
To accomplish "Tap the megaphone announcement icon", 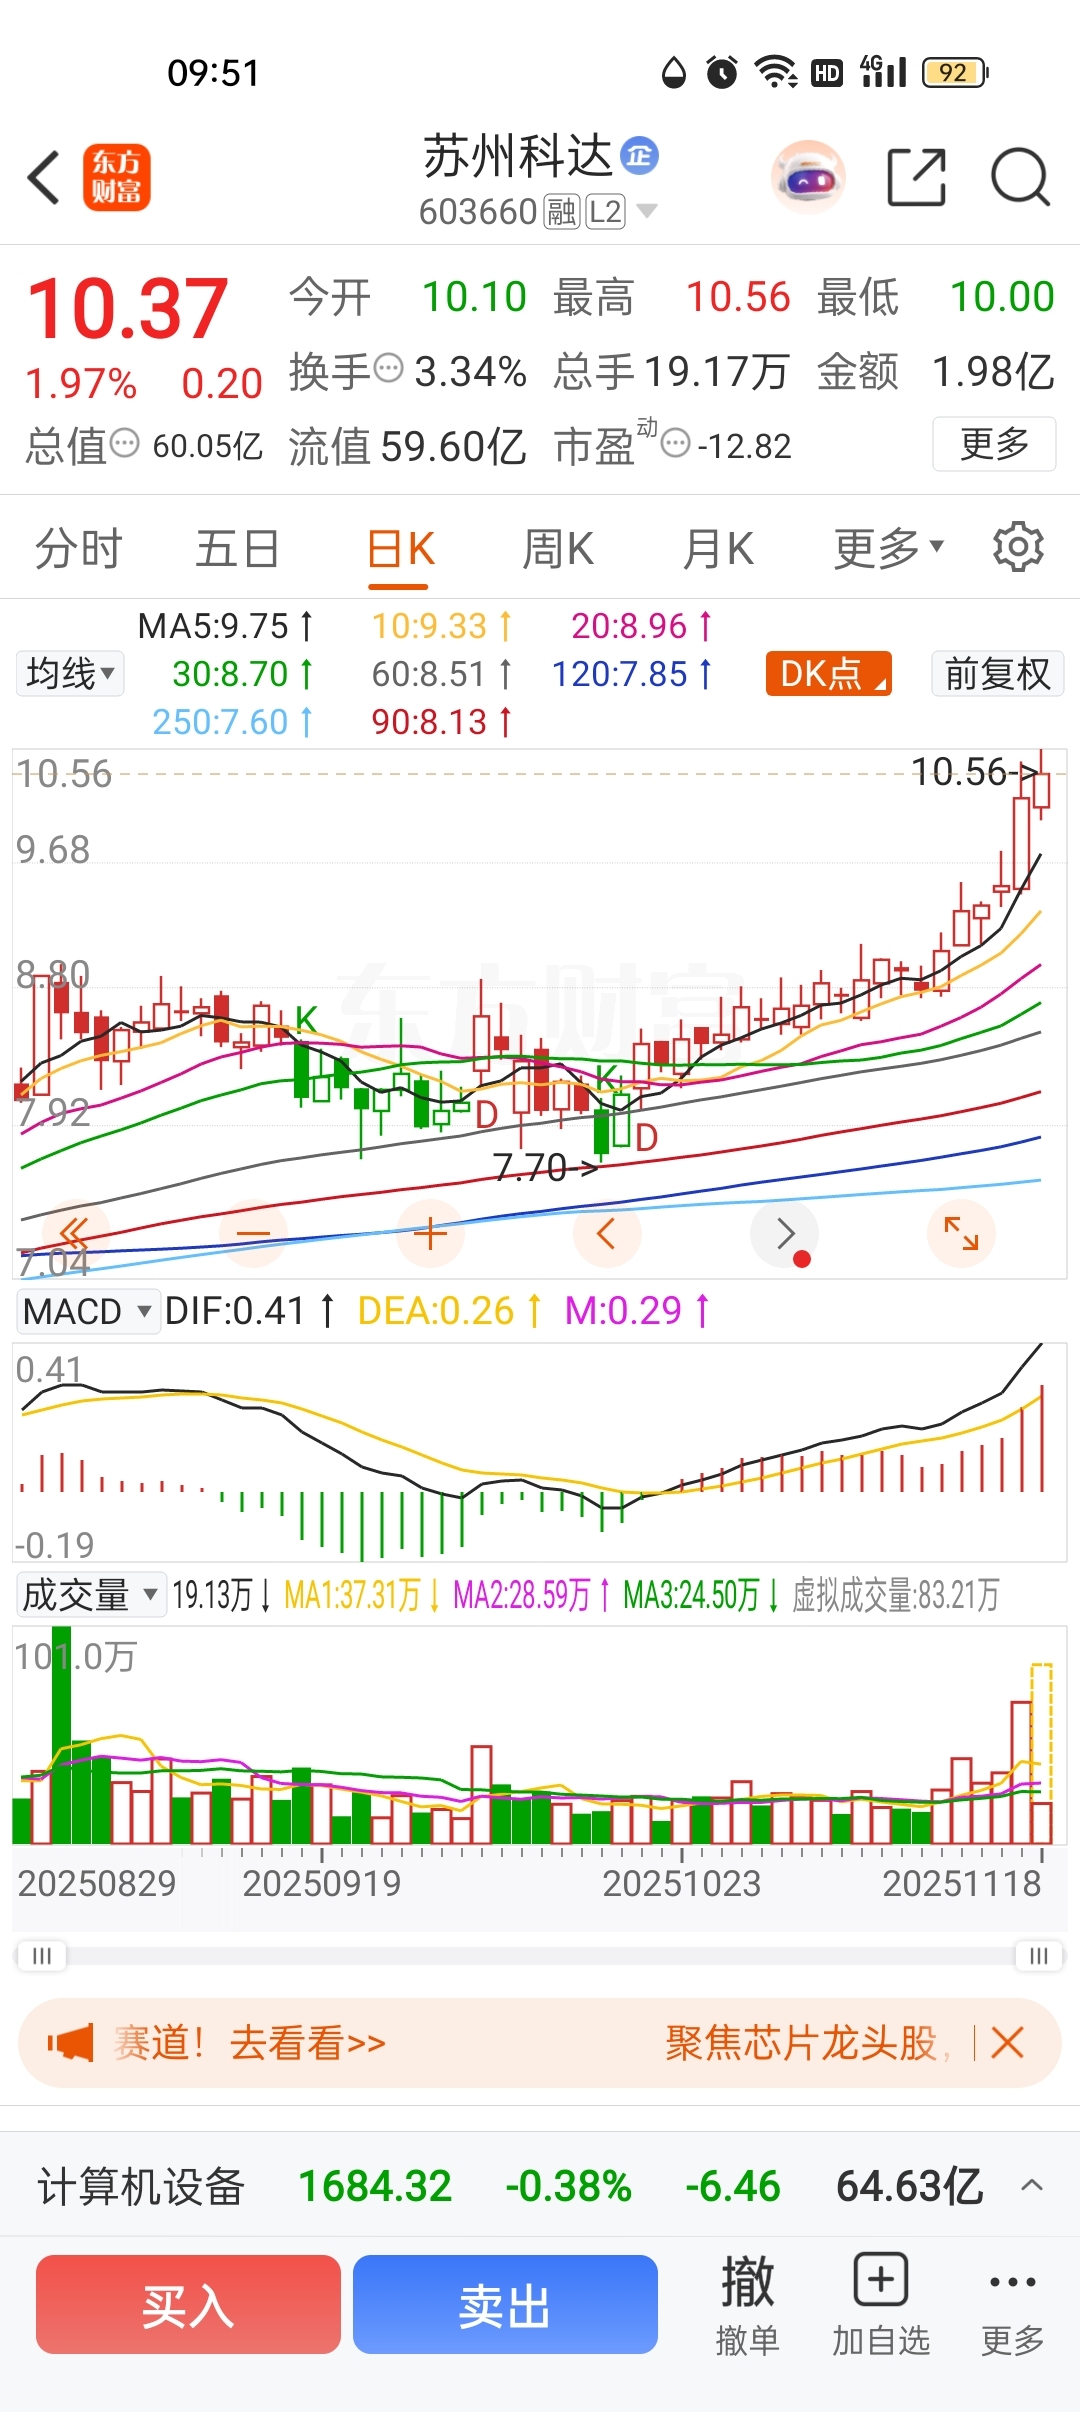I will 71,2043.
